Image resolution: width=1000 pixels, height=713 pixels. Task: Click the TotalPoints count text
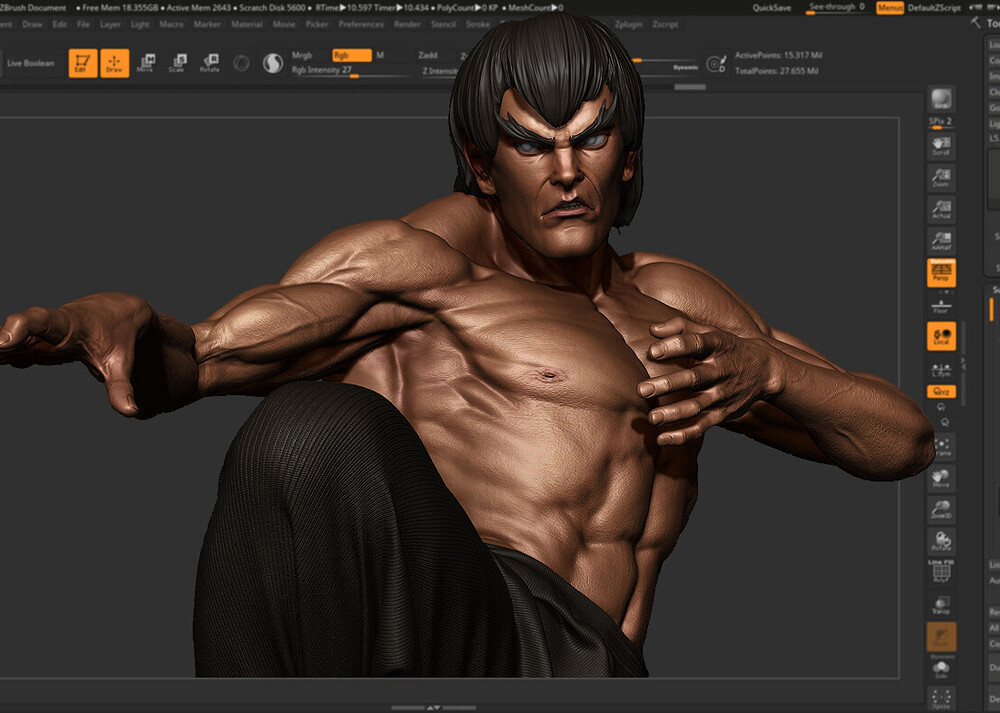coord(776,71)
